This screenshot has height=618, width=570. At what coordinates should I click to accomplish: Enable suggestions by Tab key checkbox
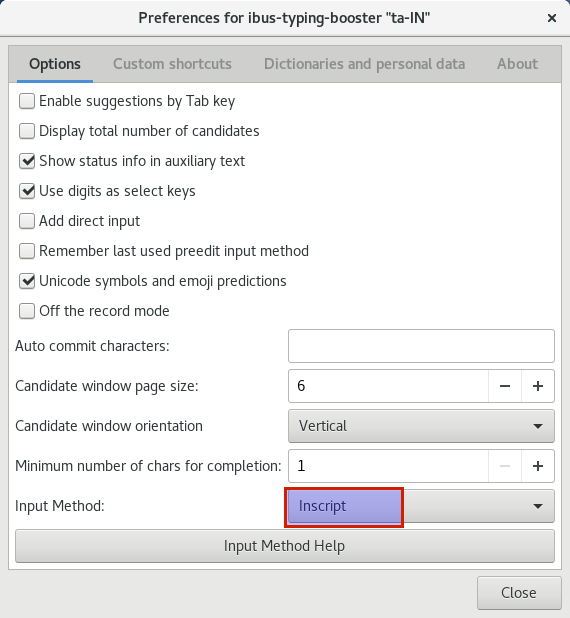[x=27, y=101]
